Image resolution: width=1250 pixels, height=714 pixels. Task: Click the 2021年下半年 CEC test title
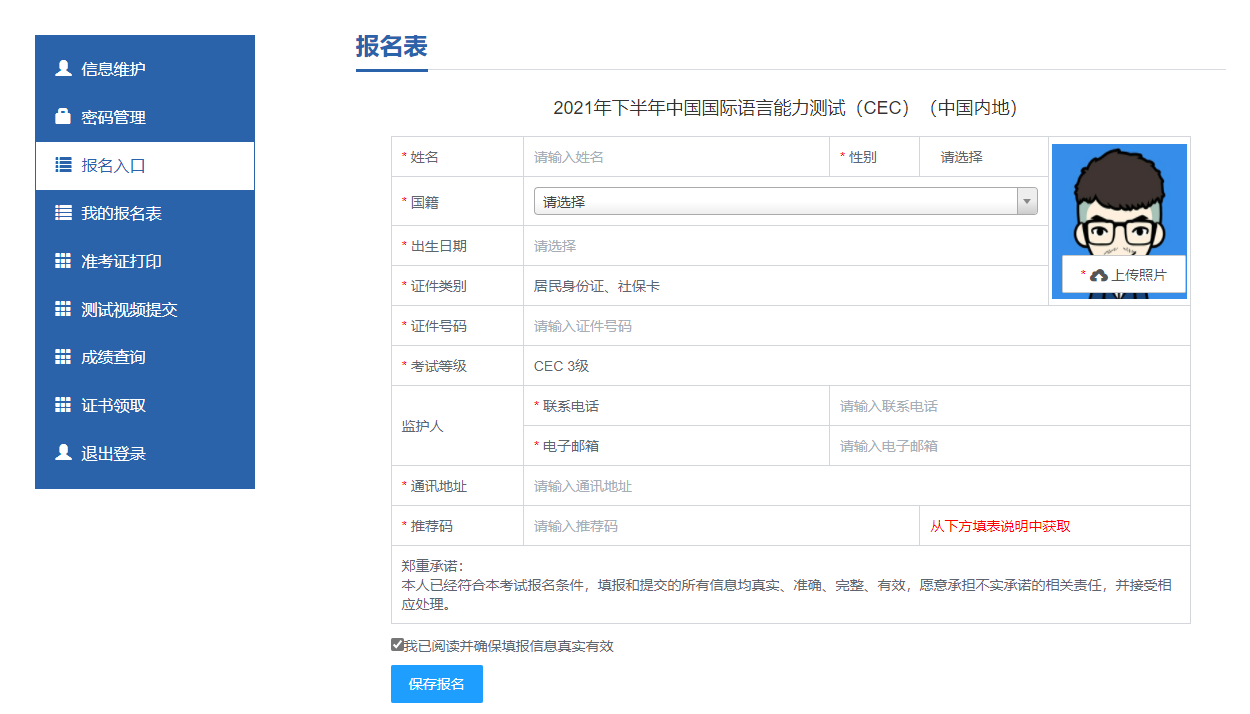786,108
